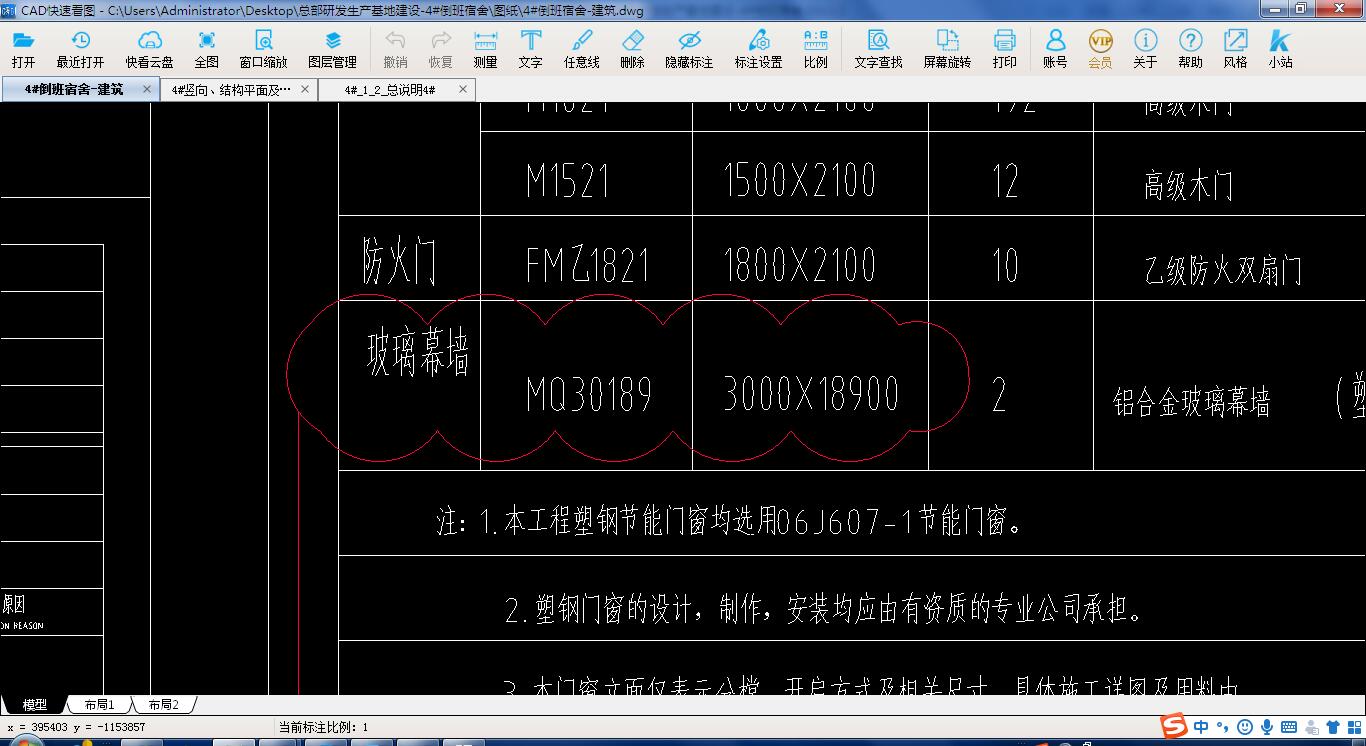1366x746 pixels.
Task: Close the 4#竖向、结构平面及 tab
Action: coord(305,89)
